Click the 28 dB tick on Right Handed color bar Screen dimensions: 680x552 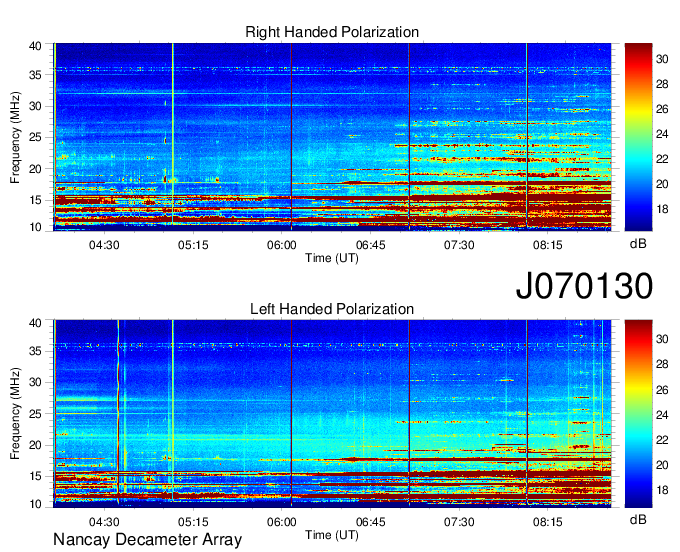click(x=662, y=84)
